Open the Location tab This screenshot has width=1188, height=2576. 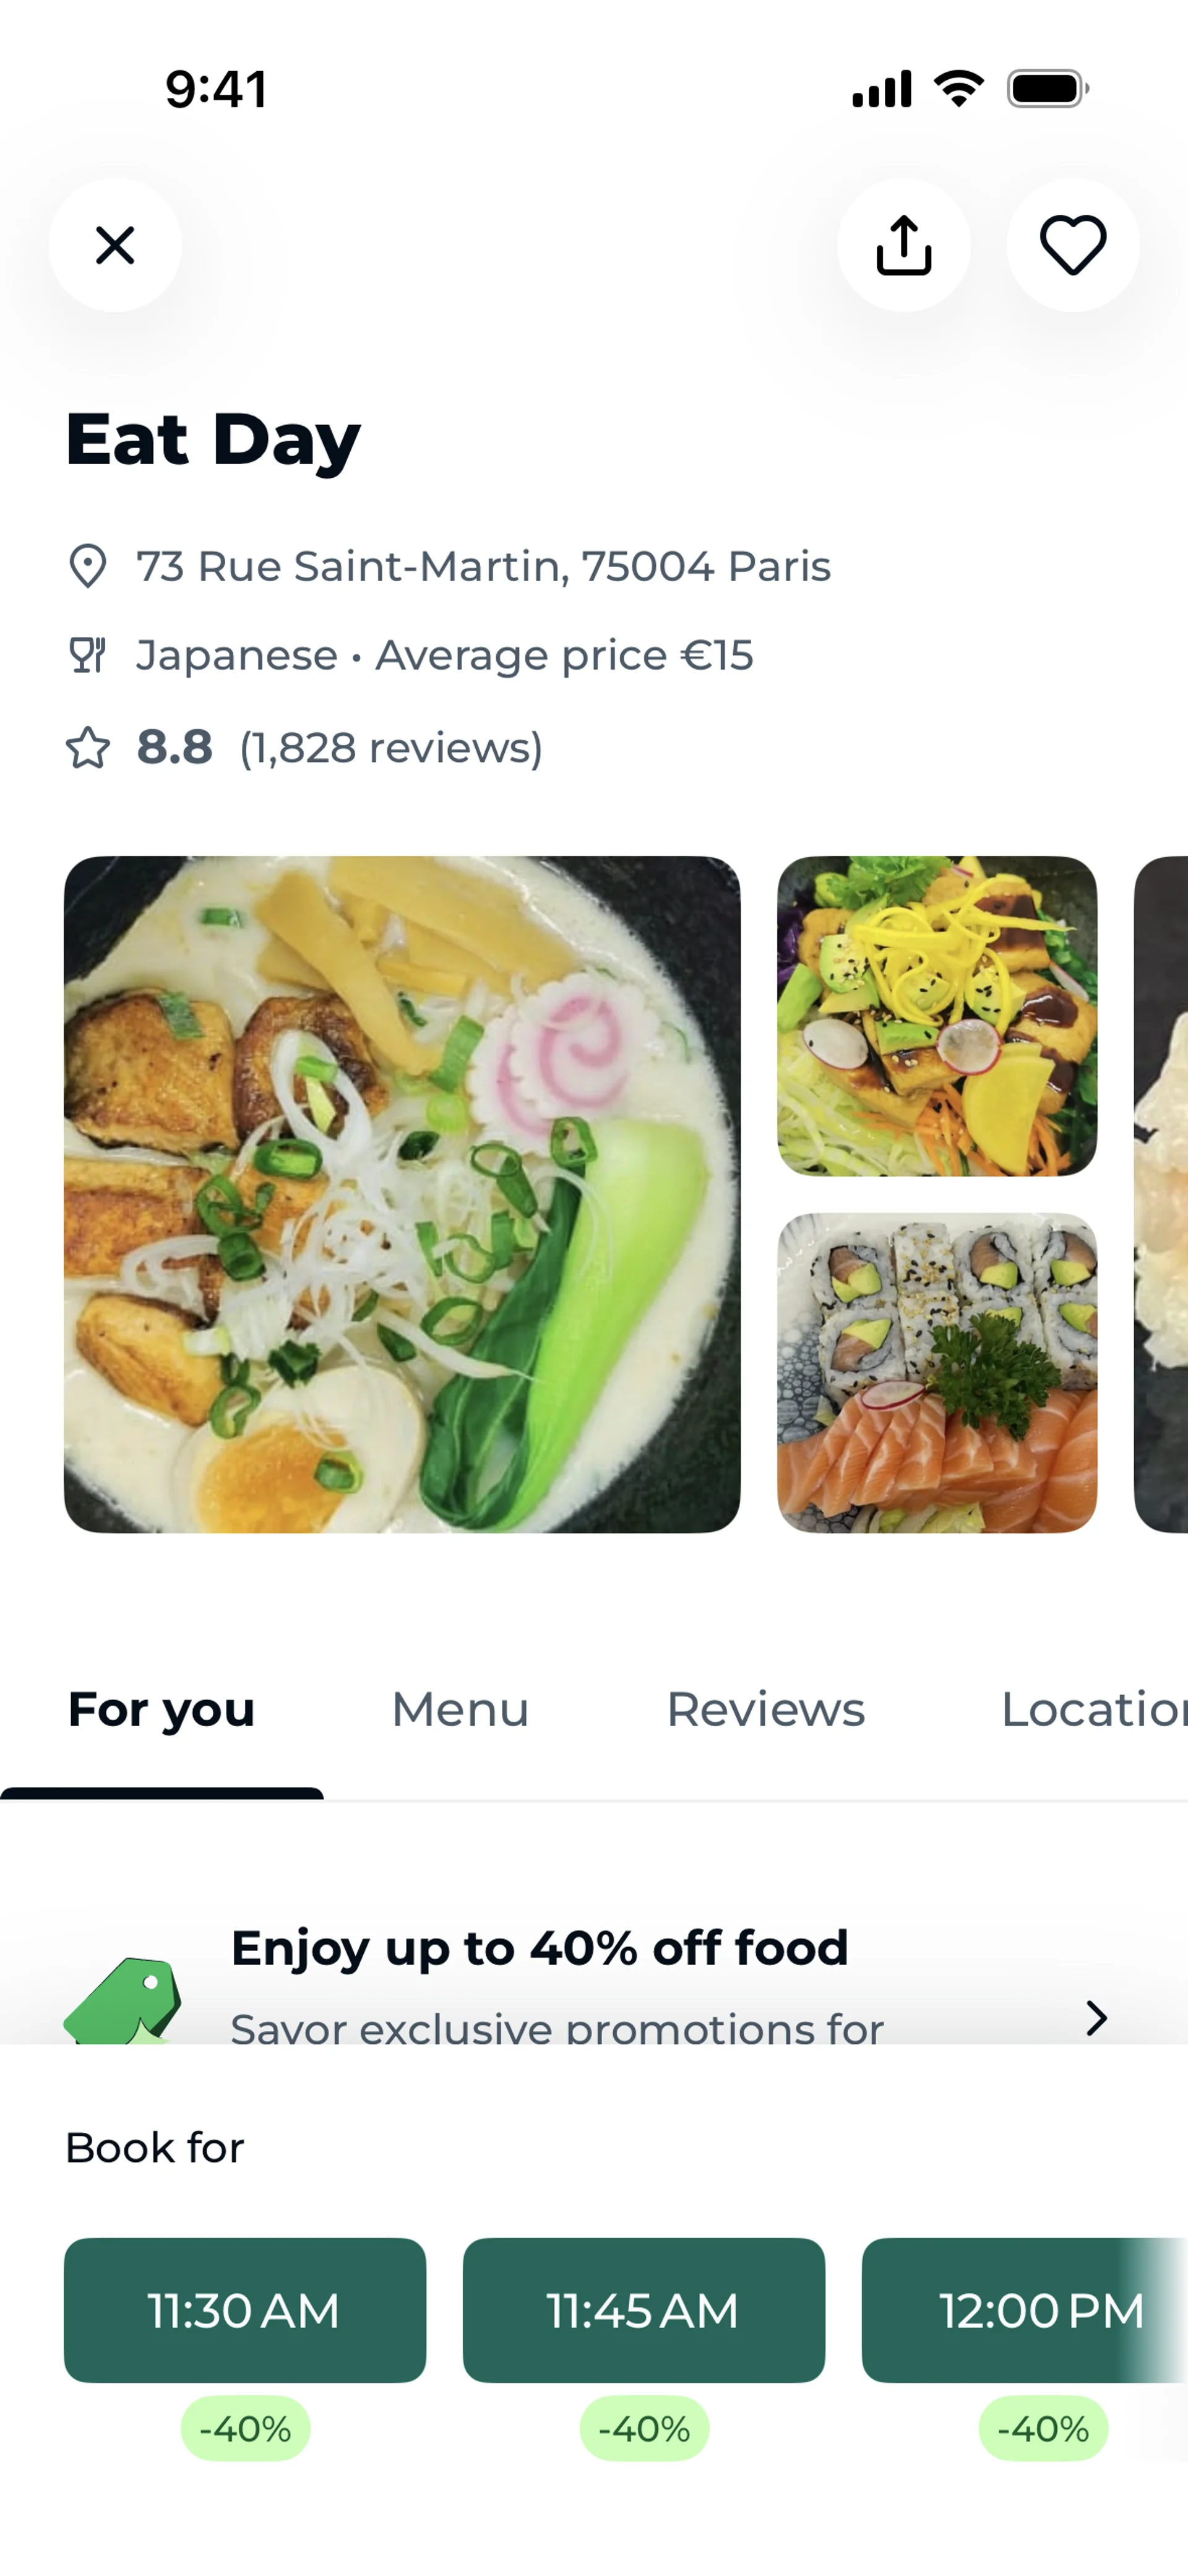(x=1092, y=1710)
